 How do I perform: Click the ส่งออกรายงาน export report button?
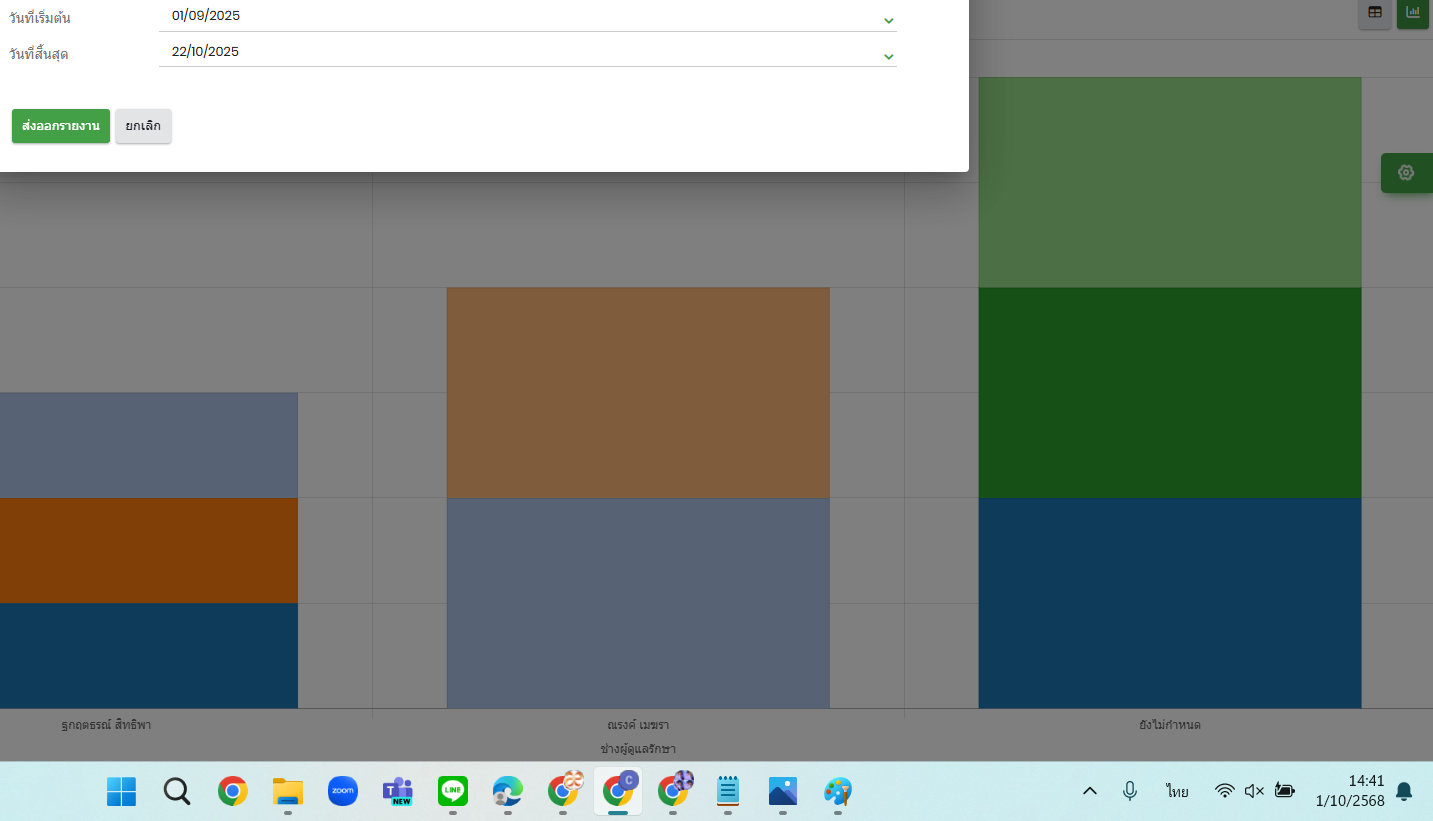61,126
